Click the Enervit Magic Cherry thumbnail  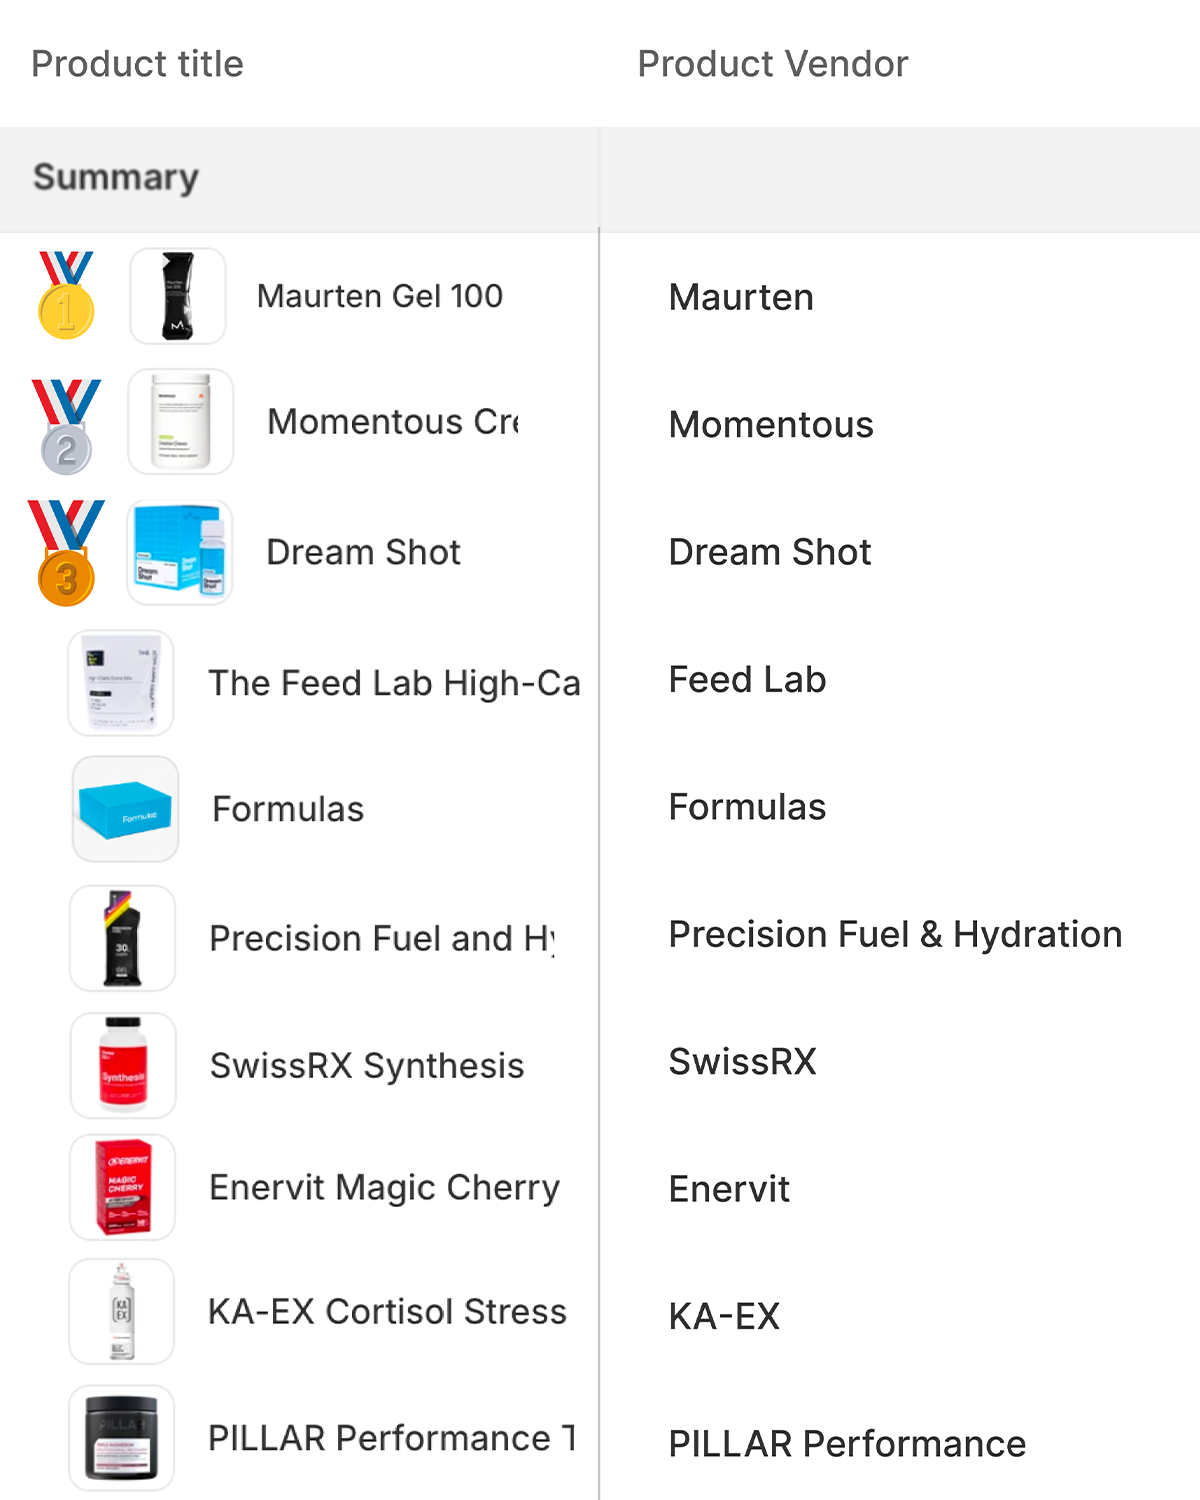pos(123,1187)
